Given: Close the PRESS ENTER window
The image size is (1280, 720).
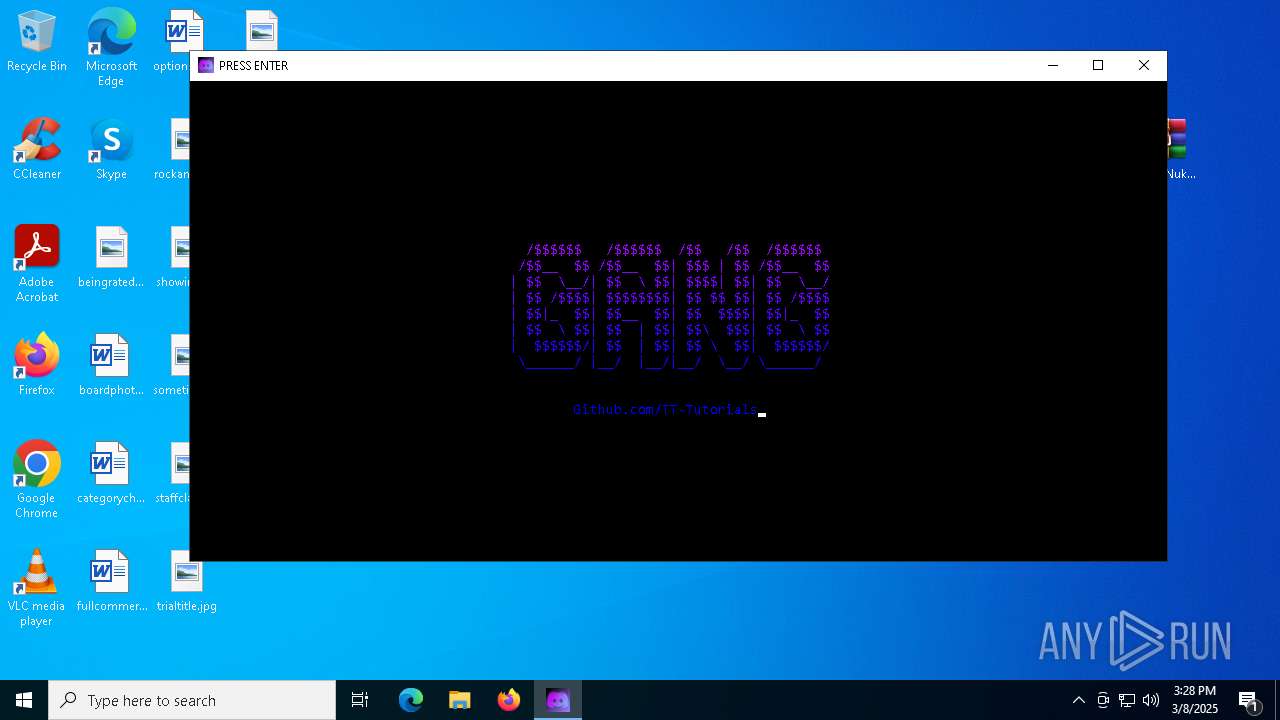Looking at the screenshot, I should 1144,66.
